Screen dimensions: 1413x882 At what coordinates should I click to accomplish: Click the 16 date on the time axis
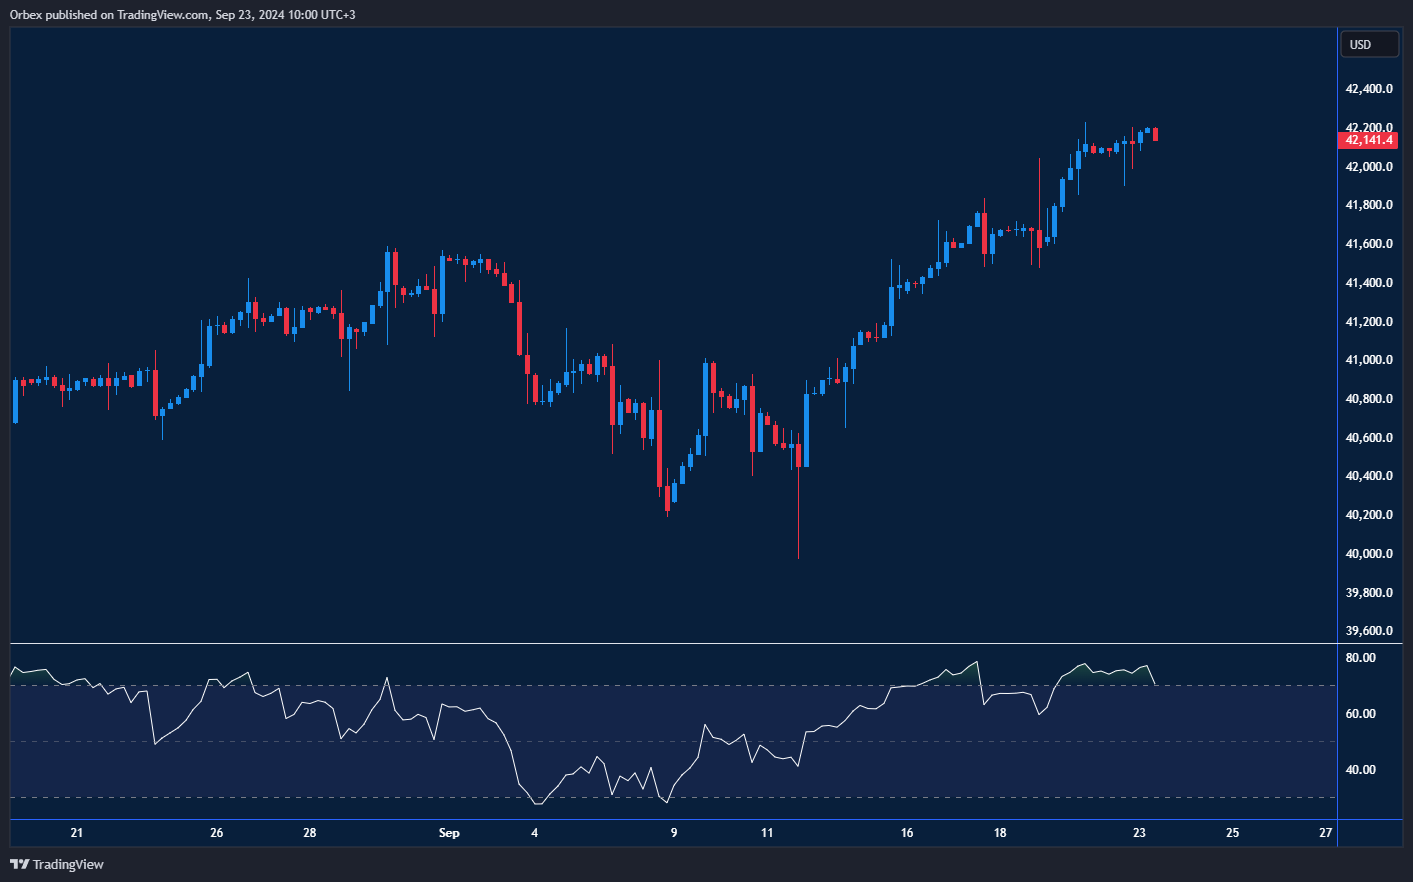[x=907, y=833]
